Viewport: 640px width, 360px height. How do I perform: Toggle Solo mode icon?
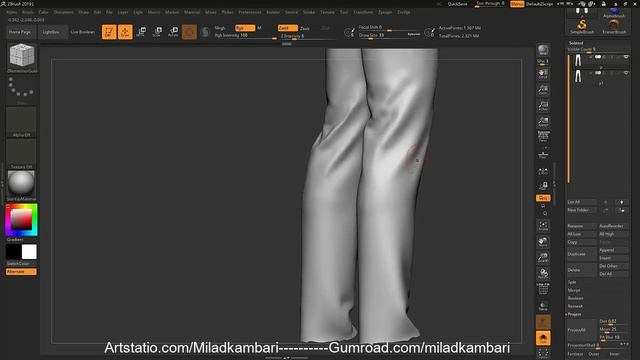543,338
